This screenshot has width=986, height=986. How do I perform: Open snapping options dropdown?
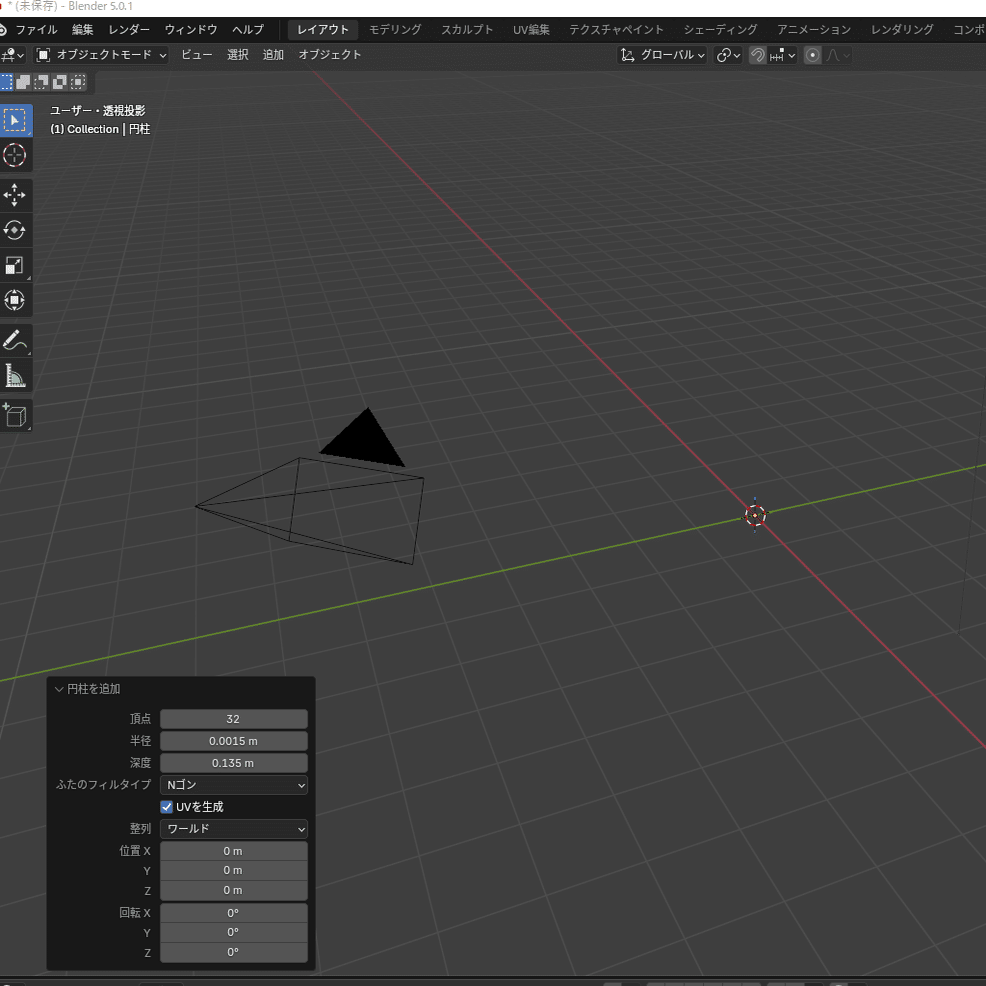783,55
